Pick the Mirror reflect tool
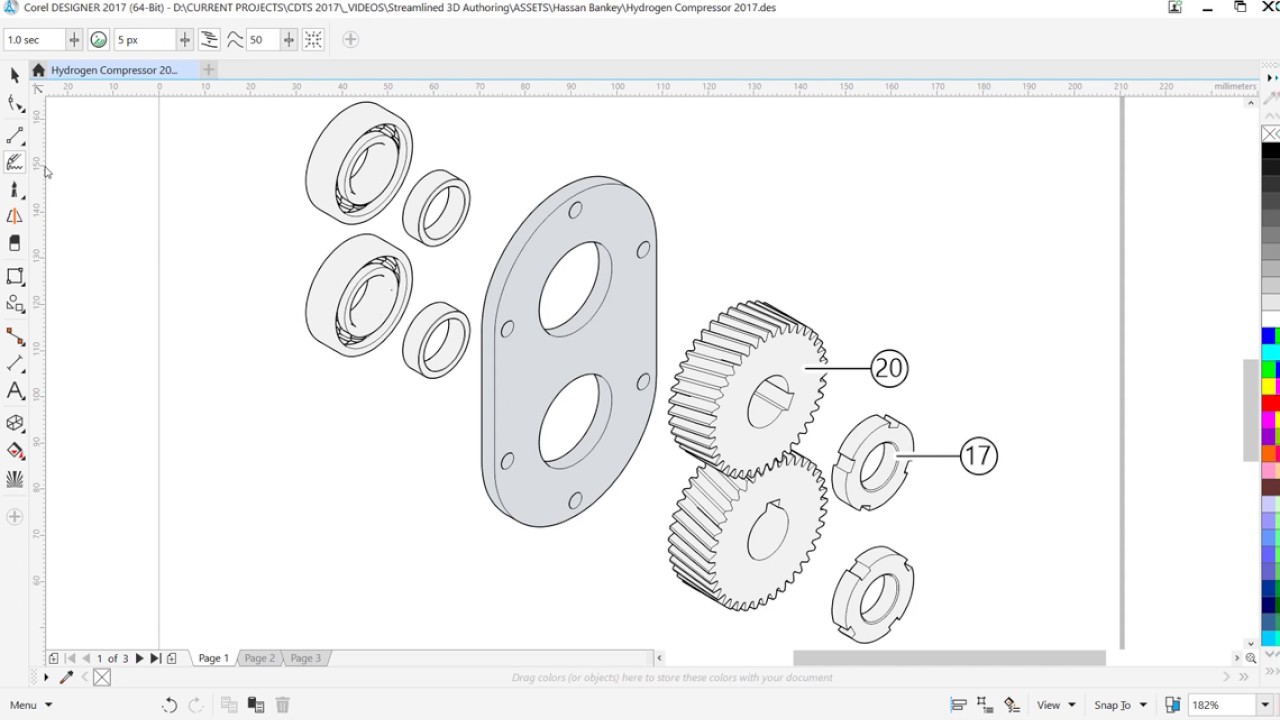The width and height of the screenshot is (1280, 720). [15, 216]
